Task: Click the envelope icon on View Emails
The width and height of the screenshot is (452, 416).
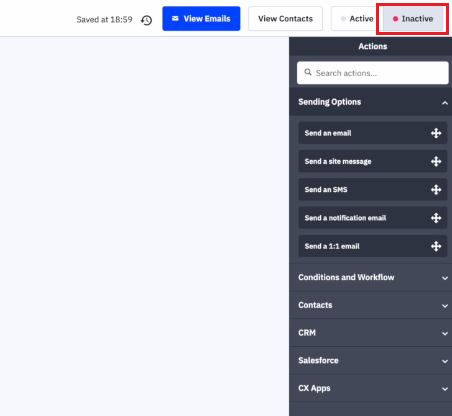Action: point(175,18)
